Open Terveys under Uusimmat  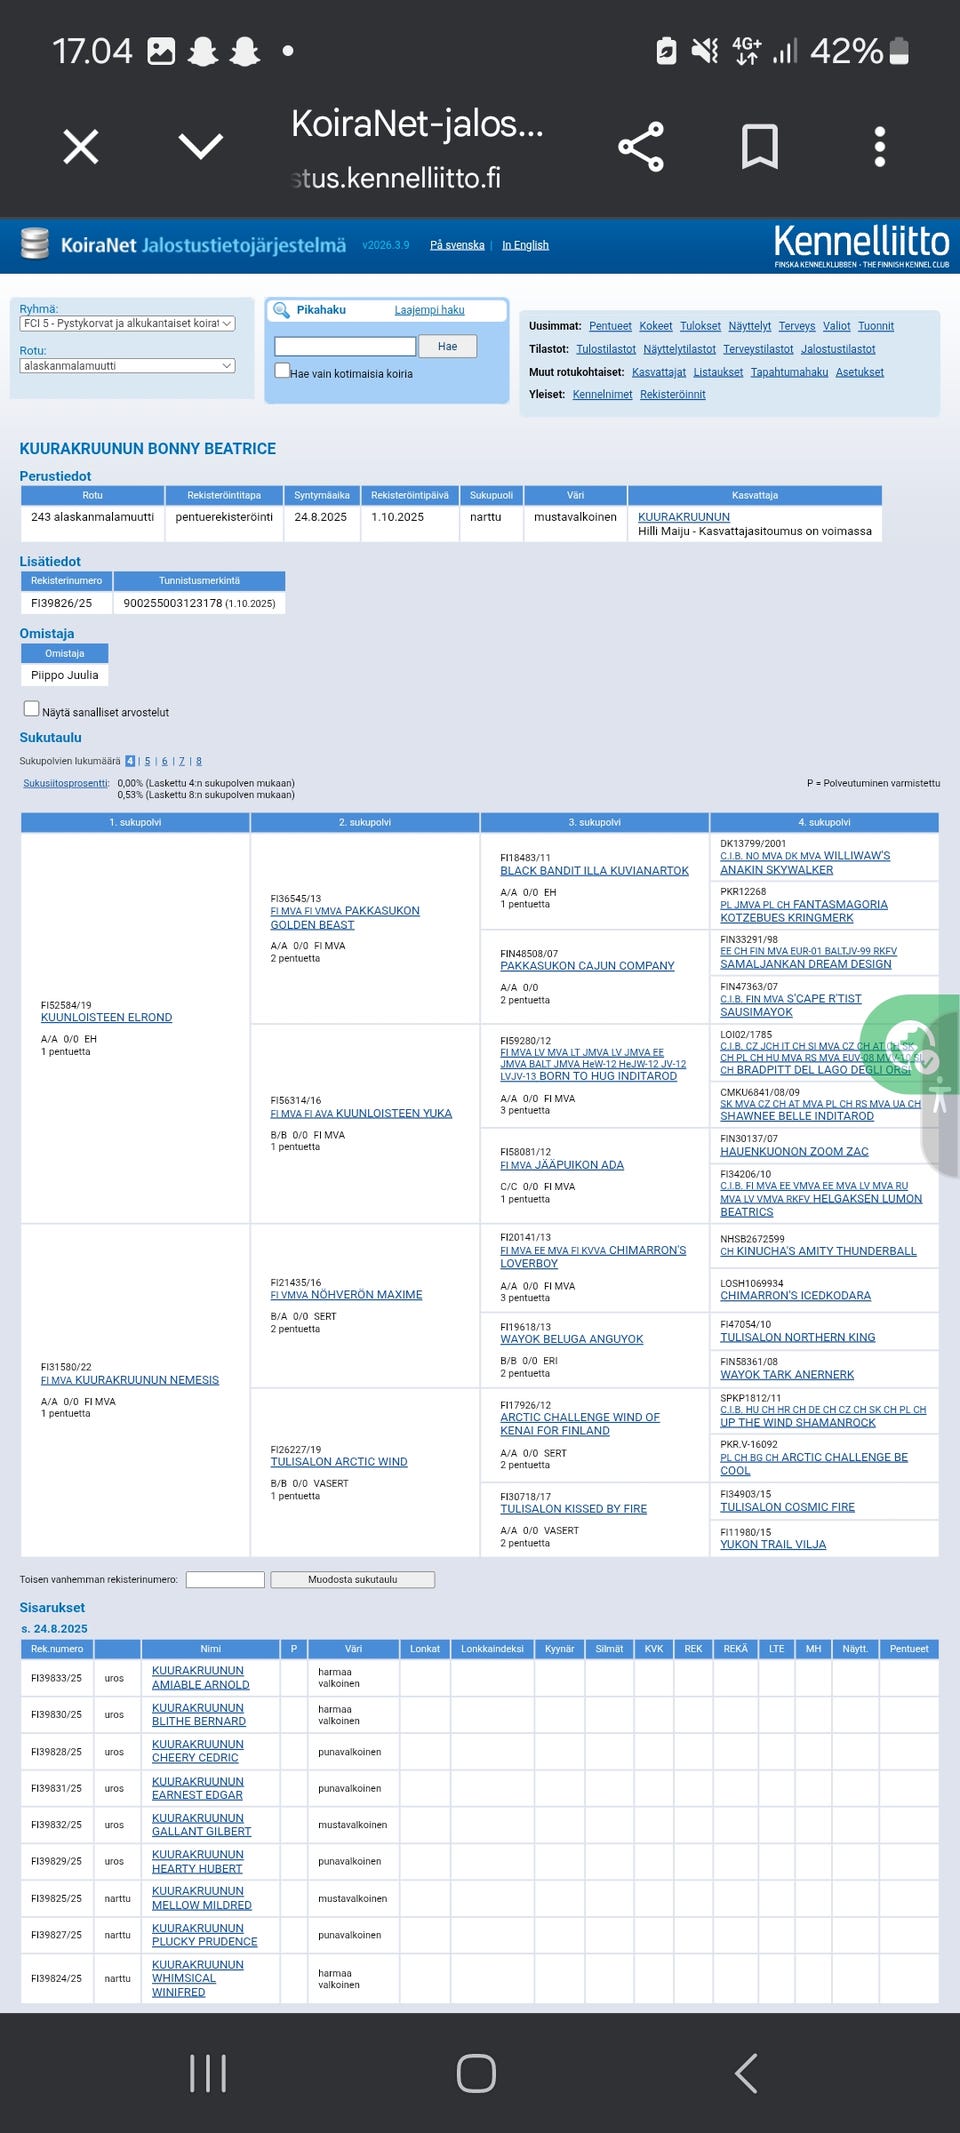(797, 326)
